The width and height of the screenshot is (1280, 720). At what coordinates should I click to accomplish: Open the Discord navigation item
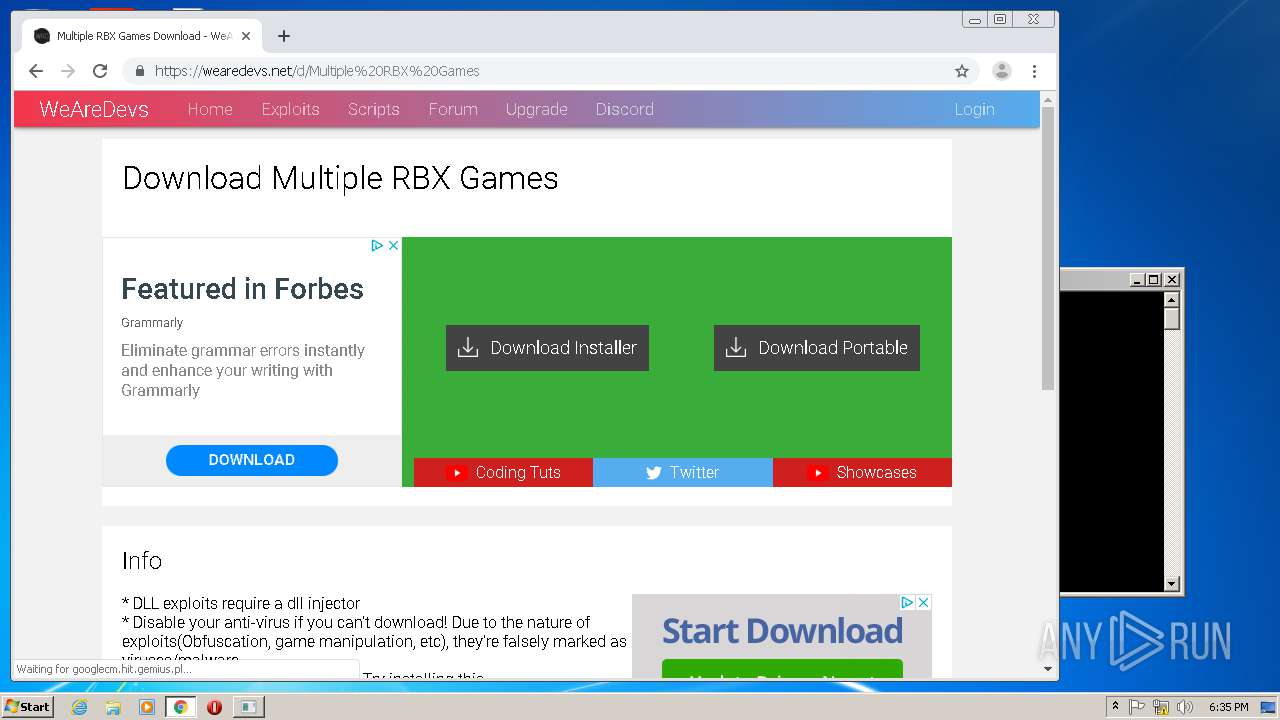(624, 109)
